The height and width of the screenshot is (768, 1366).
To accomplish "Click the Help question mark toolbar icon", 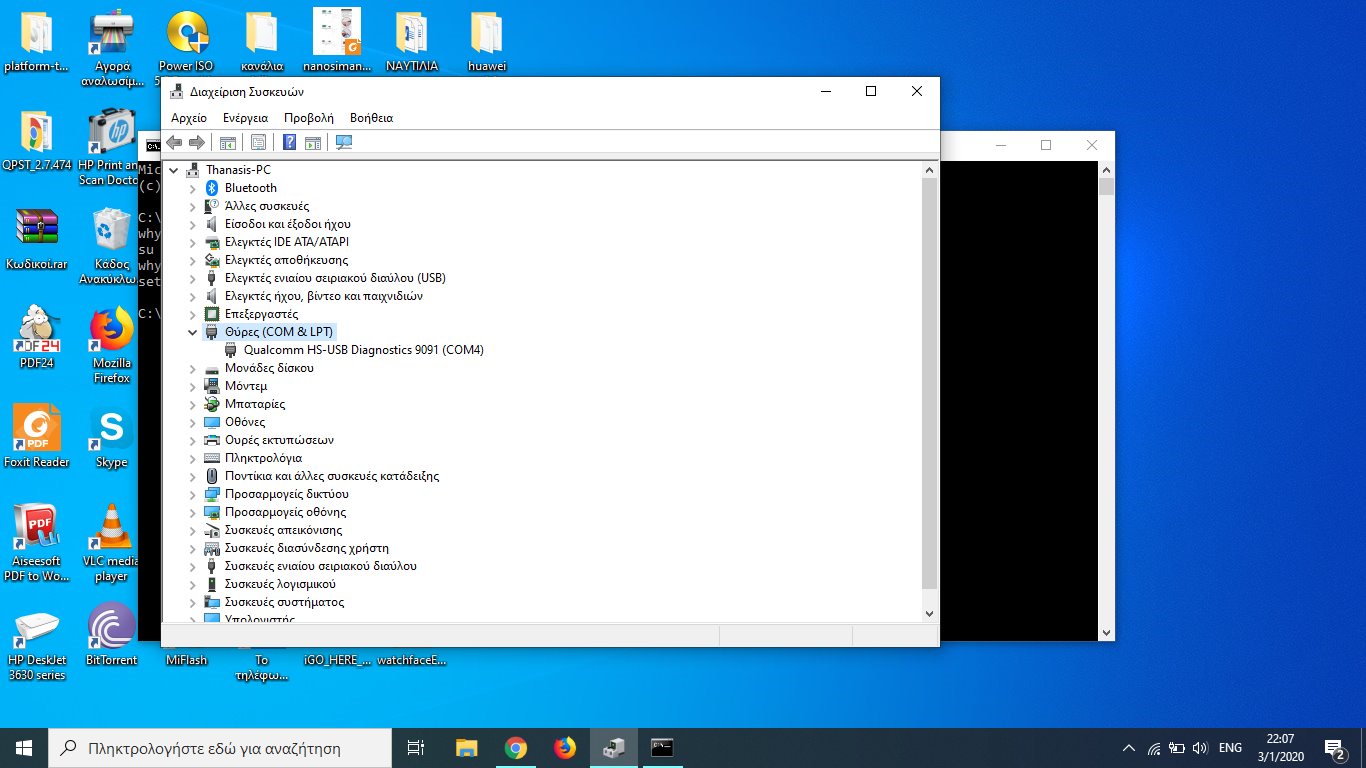I will coord(289,143).
